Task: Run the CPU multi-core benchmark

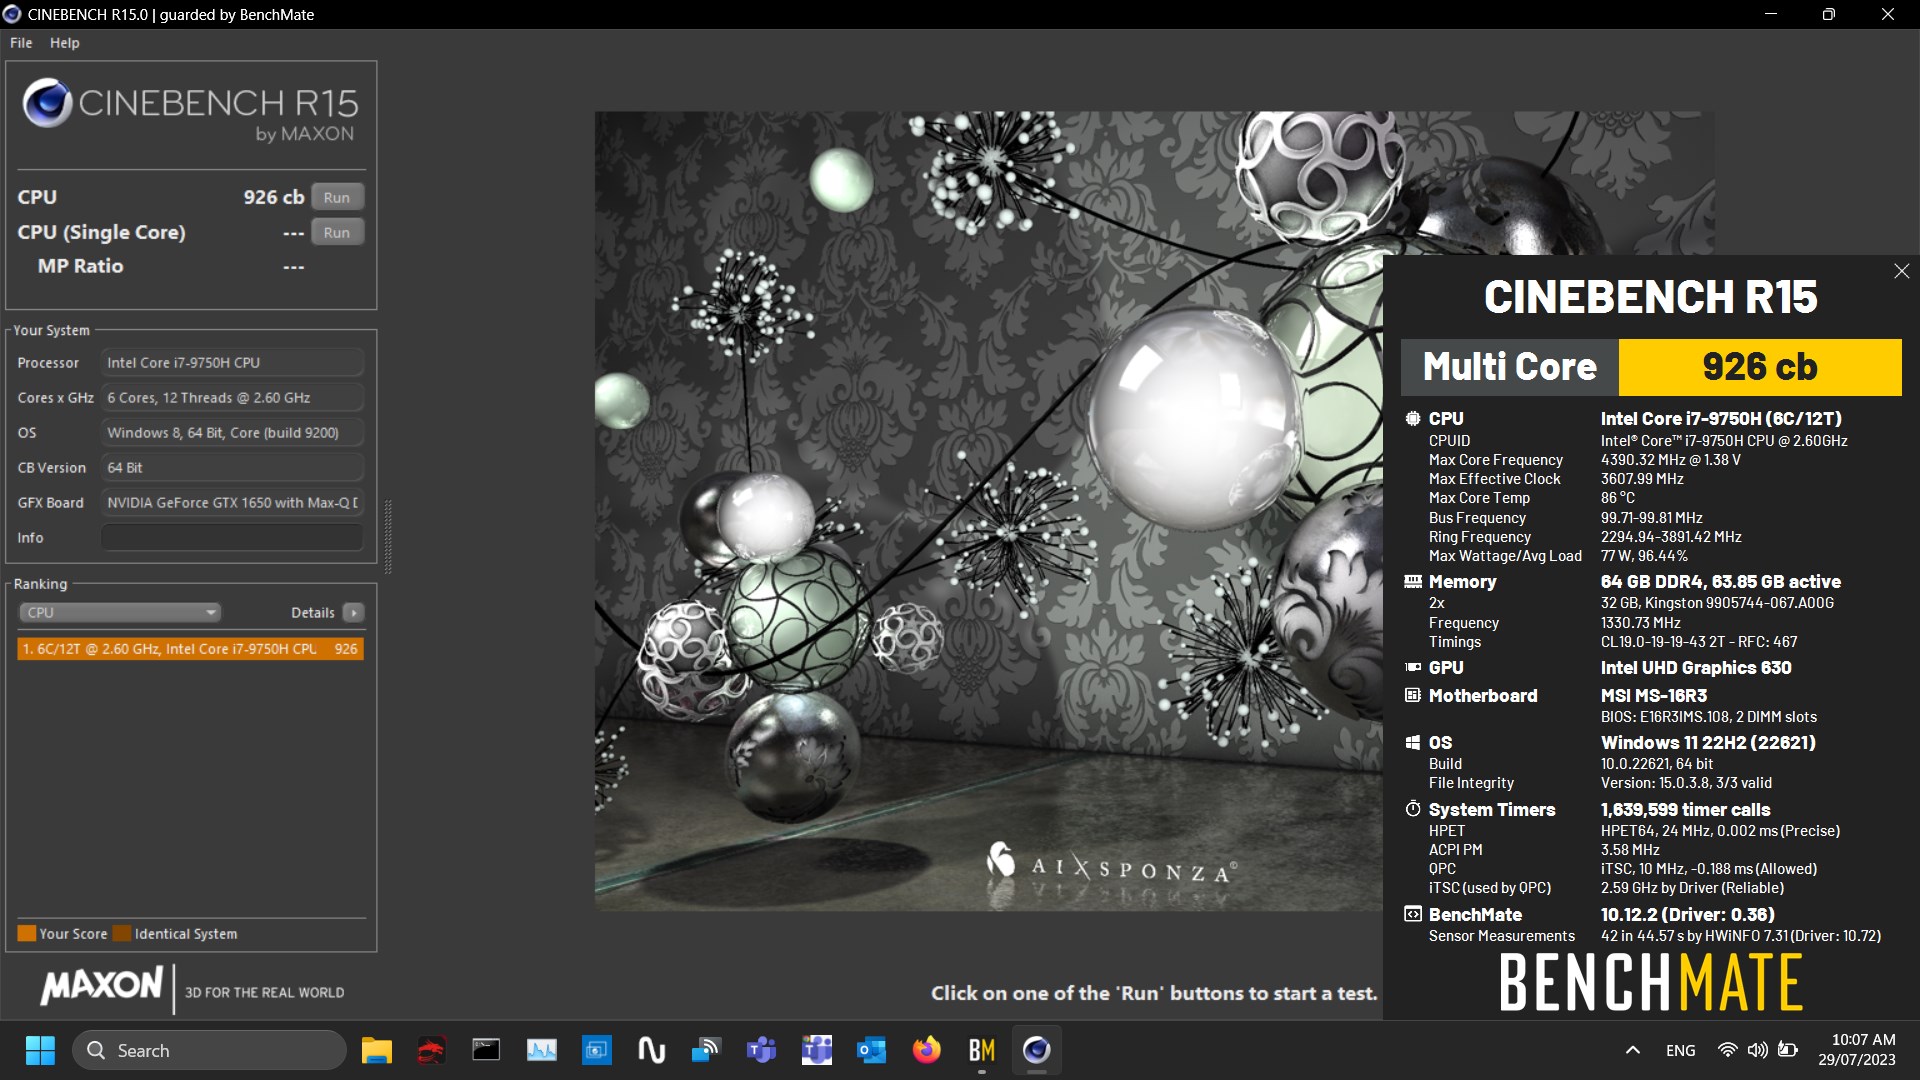Action: (x=337, y=197)
